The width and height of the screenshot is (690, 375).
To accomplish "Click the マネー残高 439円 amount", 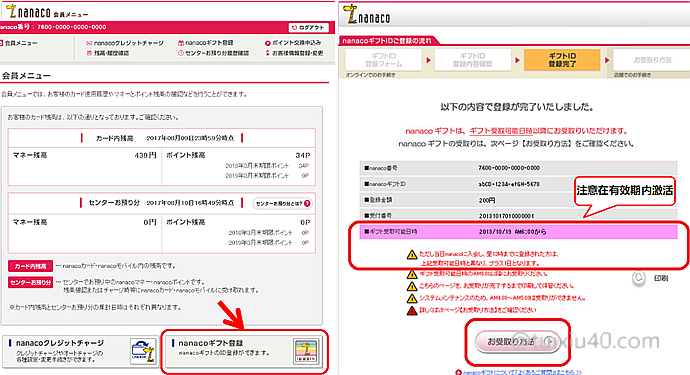I will (x=145, y=155).
